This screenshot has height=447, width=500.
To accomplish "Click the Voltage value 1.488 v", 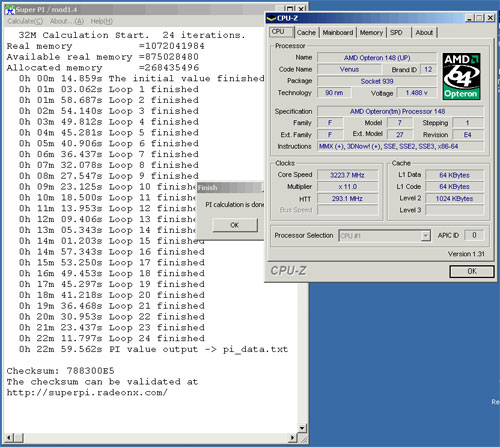I will click(x=417, y=93).
